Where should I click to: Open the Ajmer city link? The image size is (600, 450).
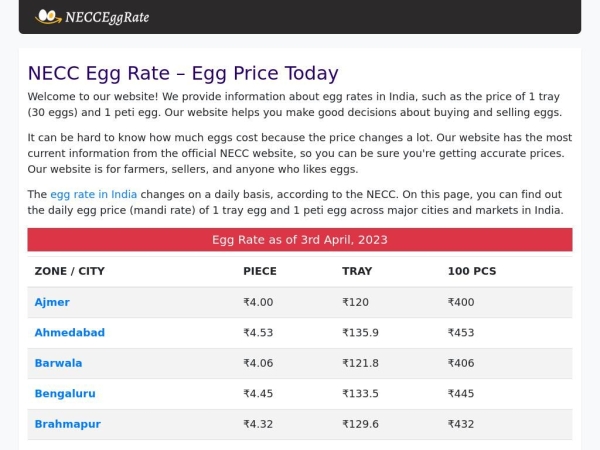(x=52, y=302)
